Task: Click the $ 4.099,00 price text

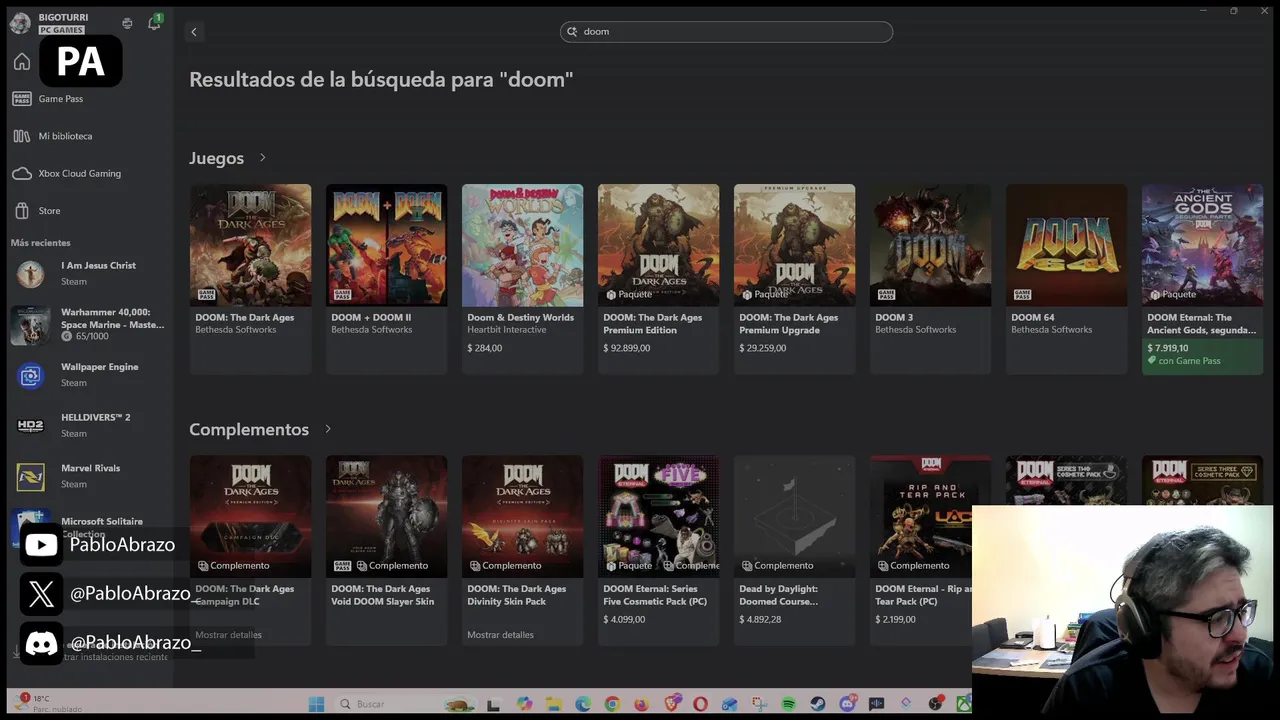Action: 624,620
